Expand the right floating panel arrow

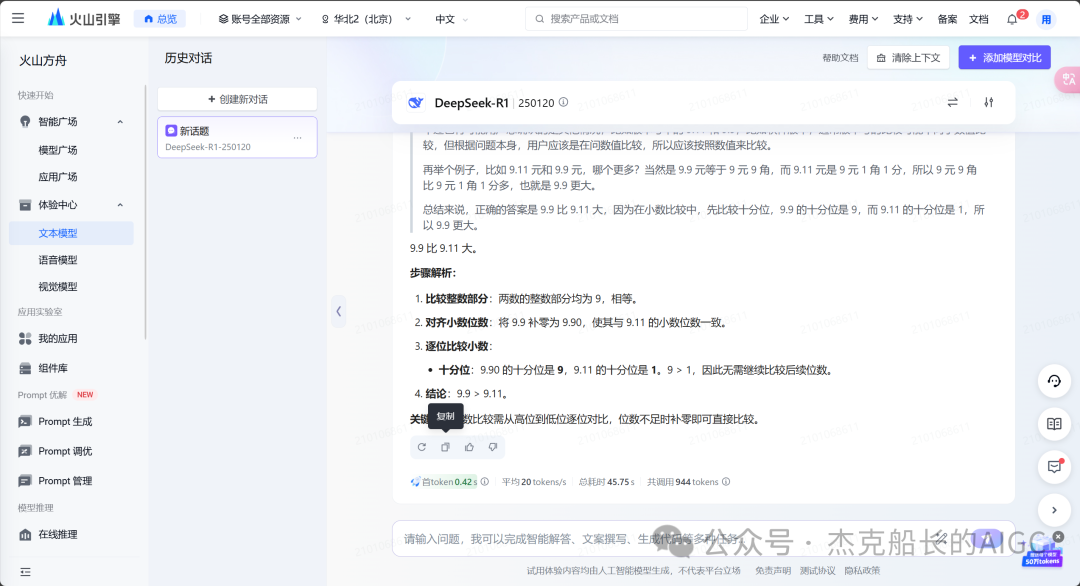(1055, 510)
